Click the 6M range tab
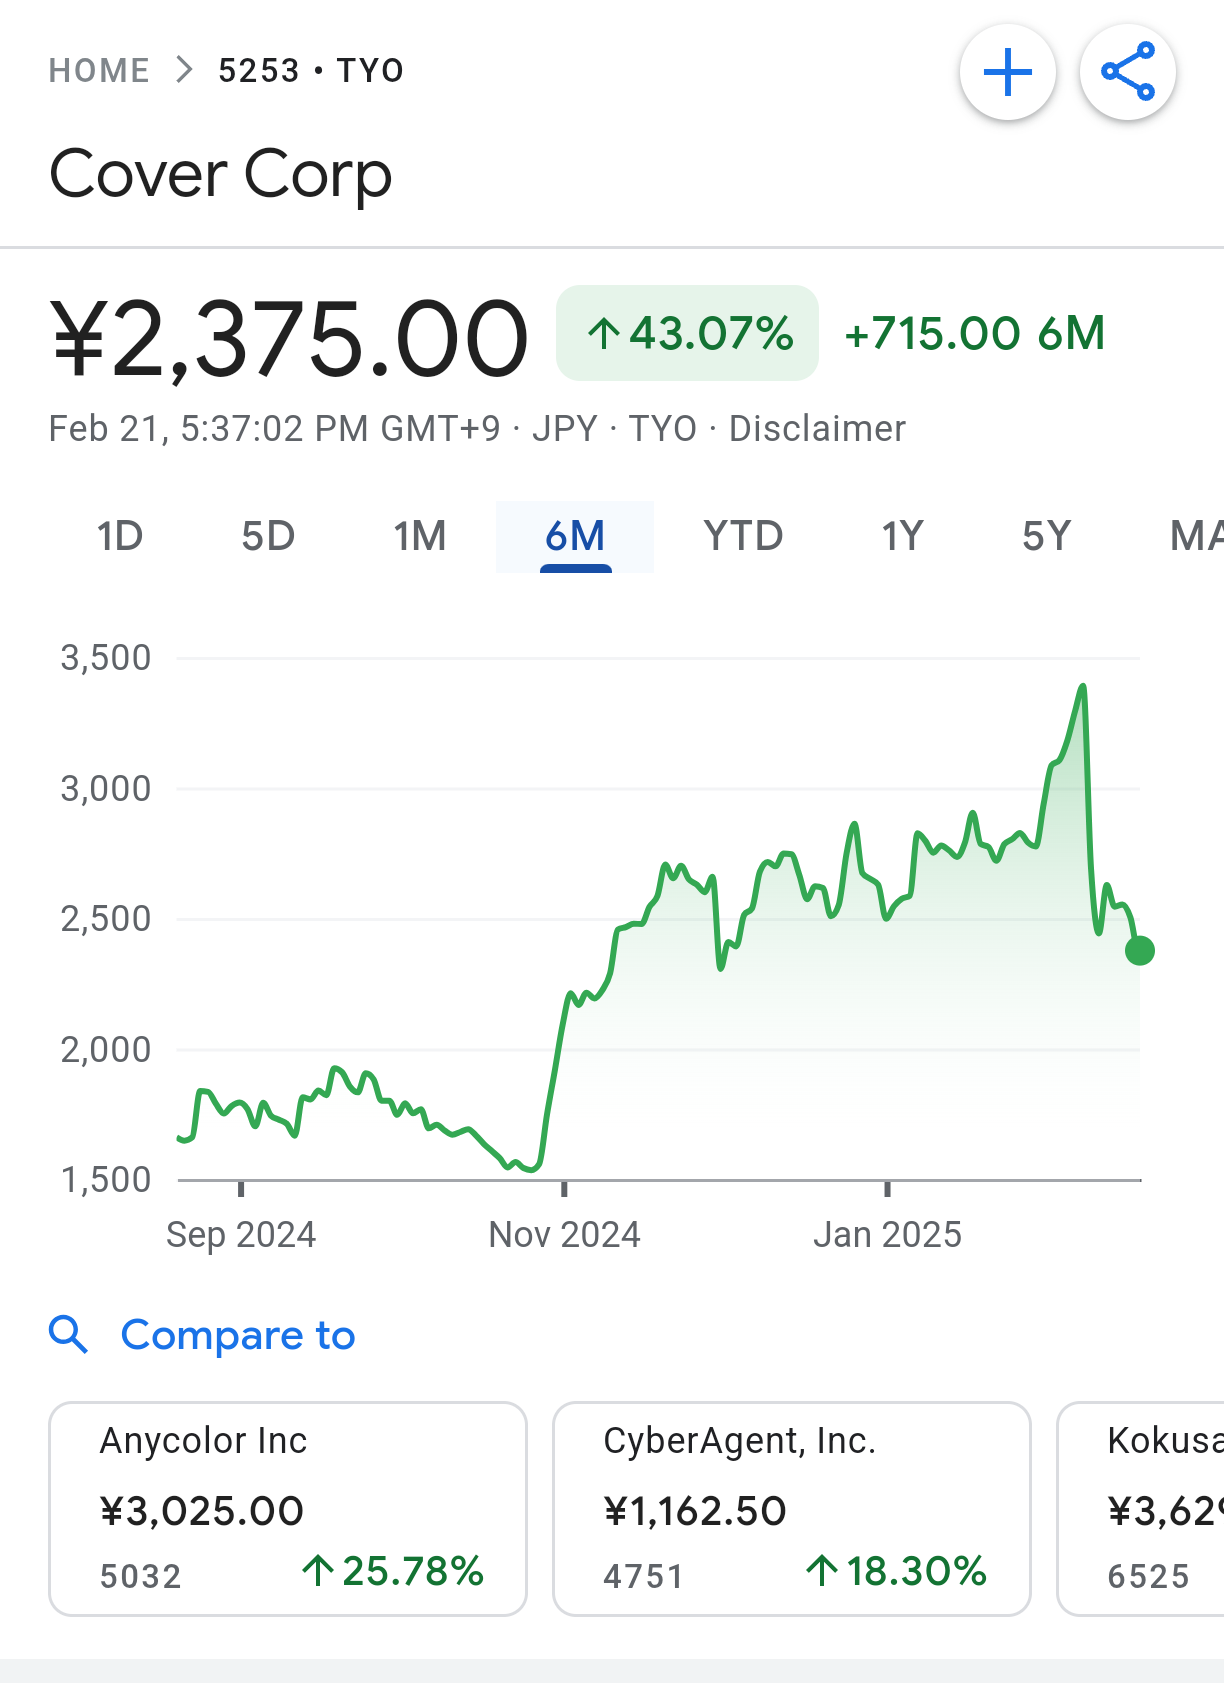This screenshot has width=1224, height=1705. point(575,537)
